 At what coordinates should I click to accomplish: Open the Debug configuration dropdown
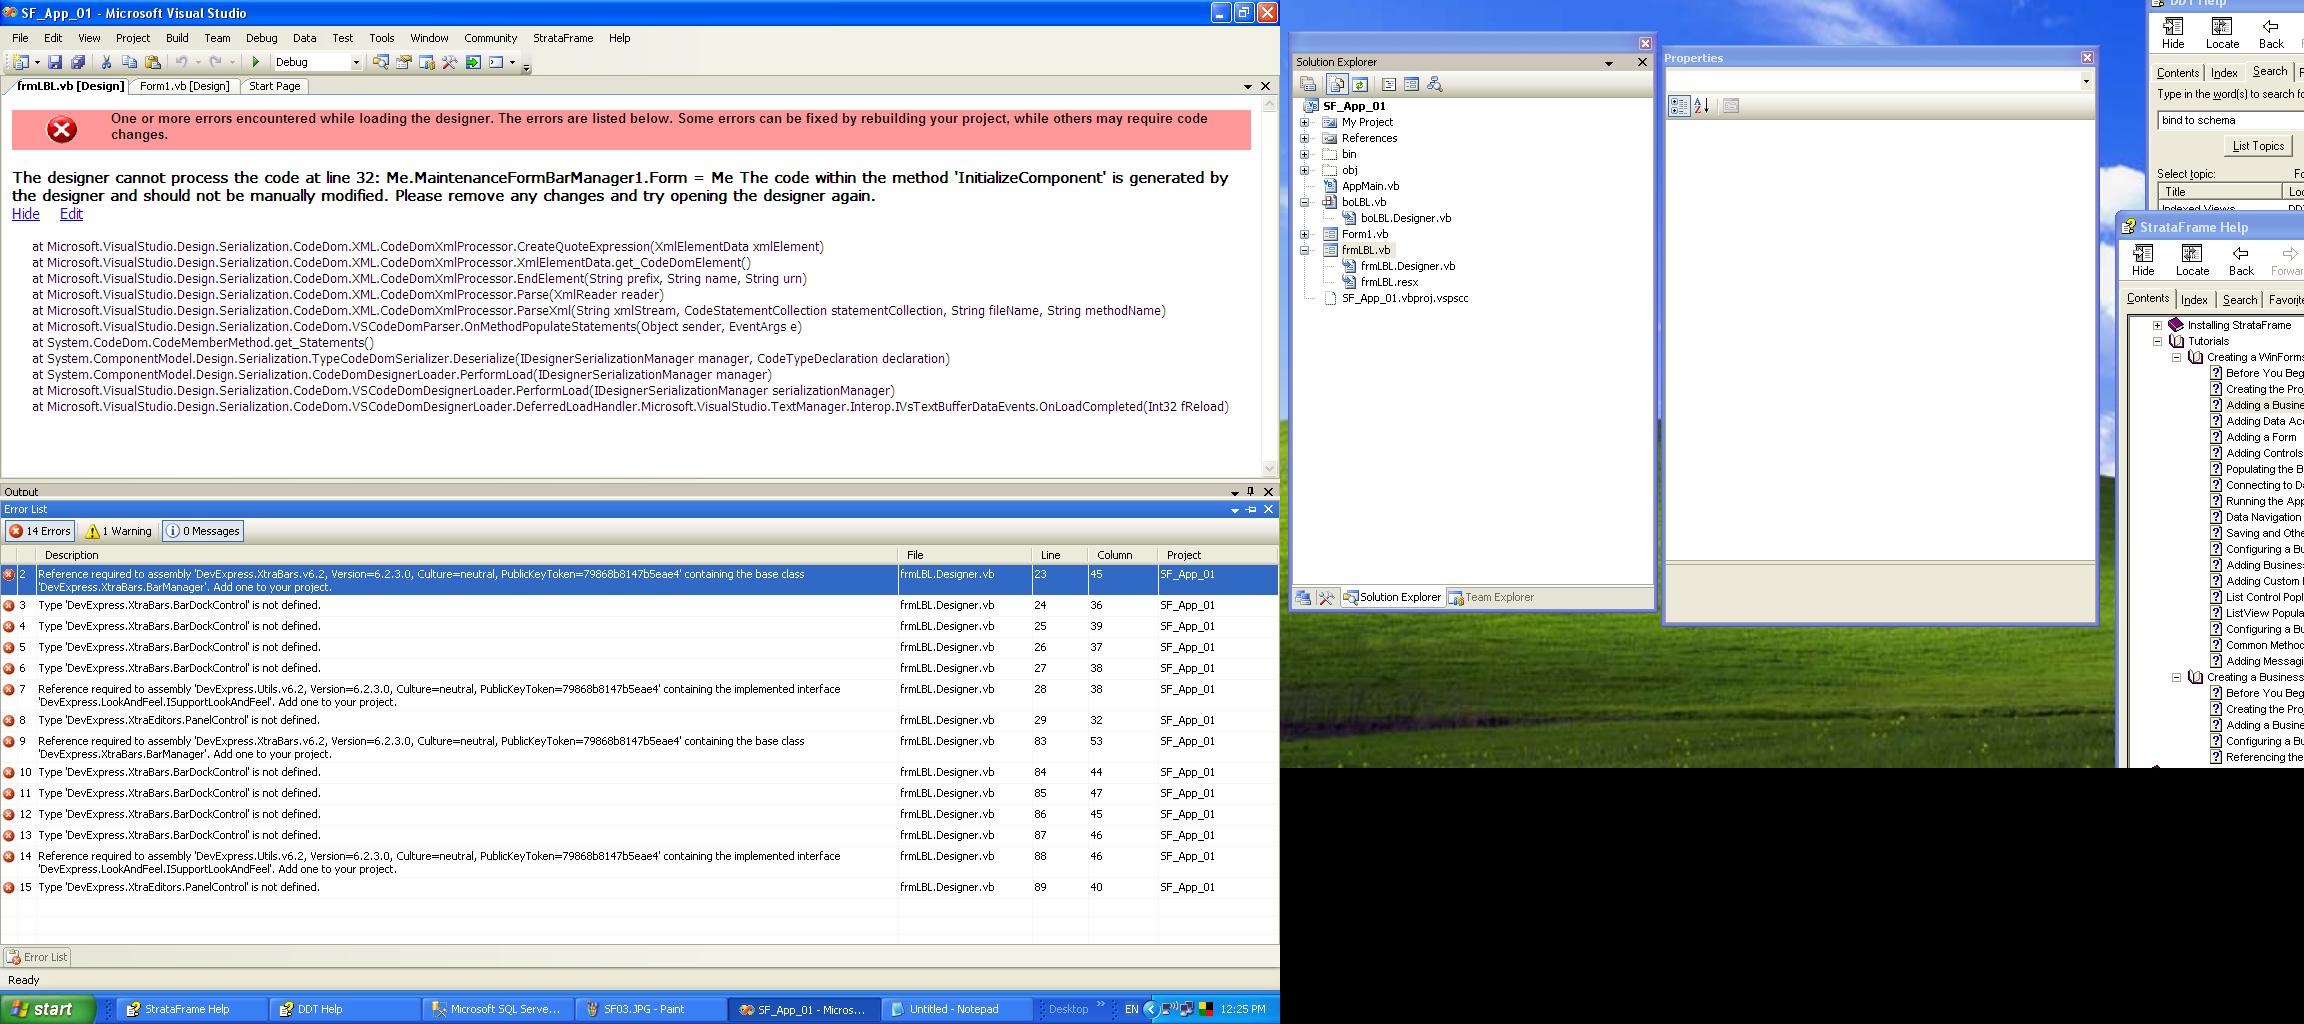(355, 62)
